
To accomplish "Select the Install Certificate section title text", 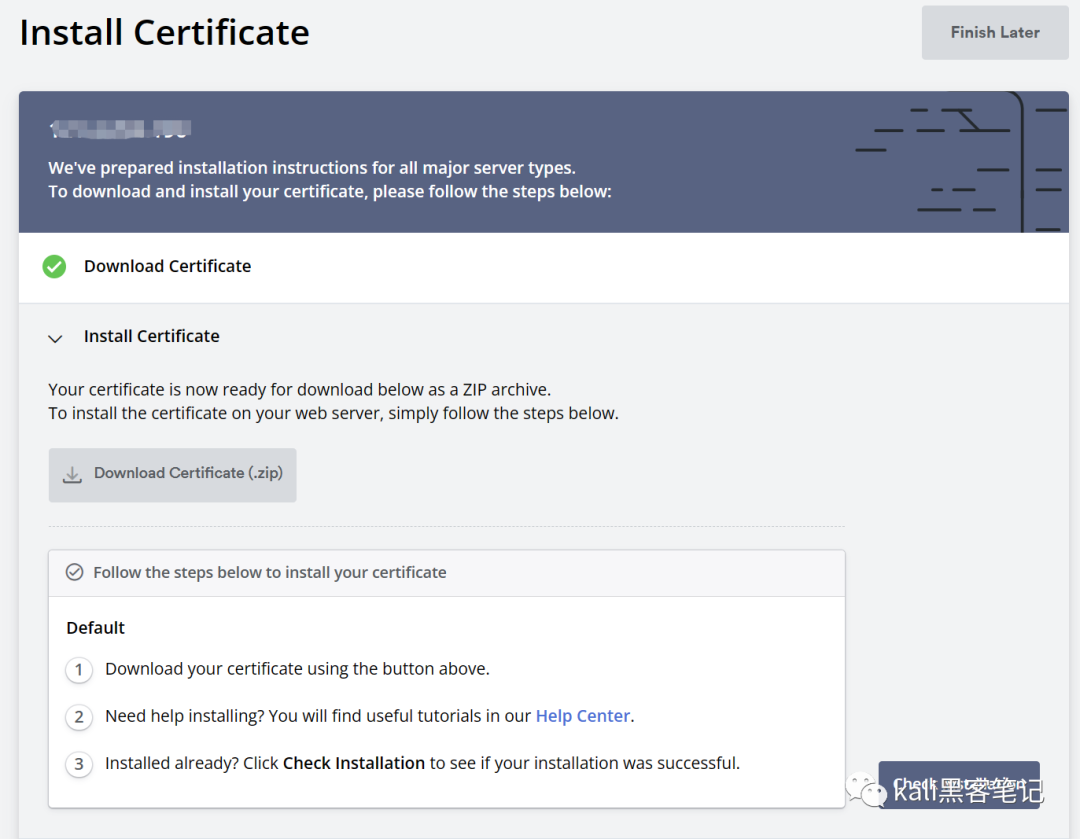I will [x=151, y=337].
